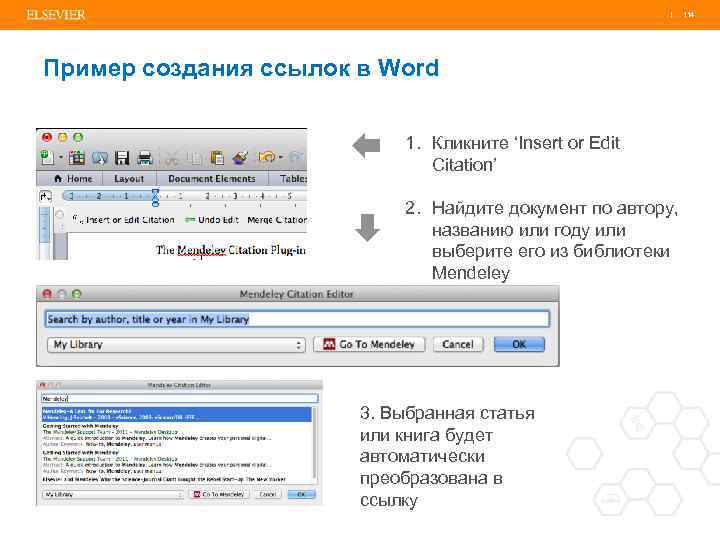Close the results Citation Editor with red button
This screenshot has height=540, width=720.
pos(43,385)
